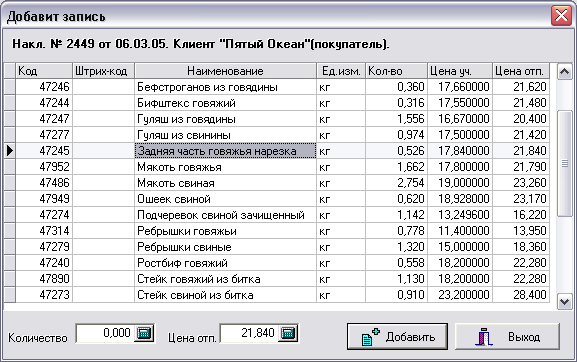
Task: Click quantity cell 2,754
Action: (x=396, y=183)
